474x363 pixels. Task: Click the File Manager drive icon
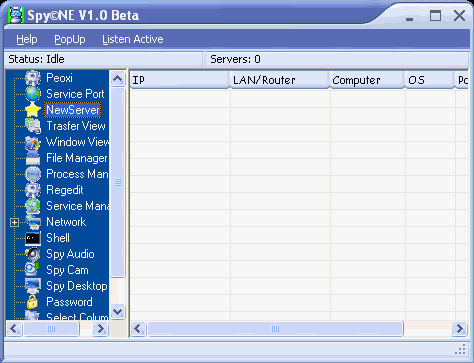pyautogui.click(x=33, y=158)
